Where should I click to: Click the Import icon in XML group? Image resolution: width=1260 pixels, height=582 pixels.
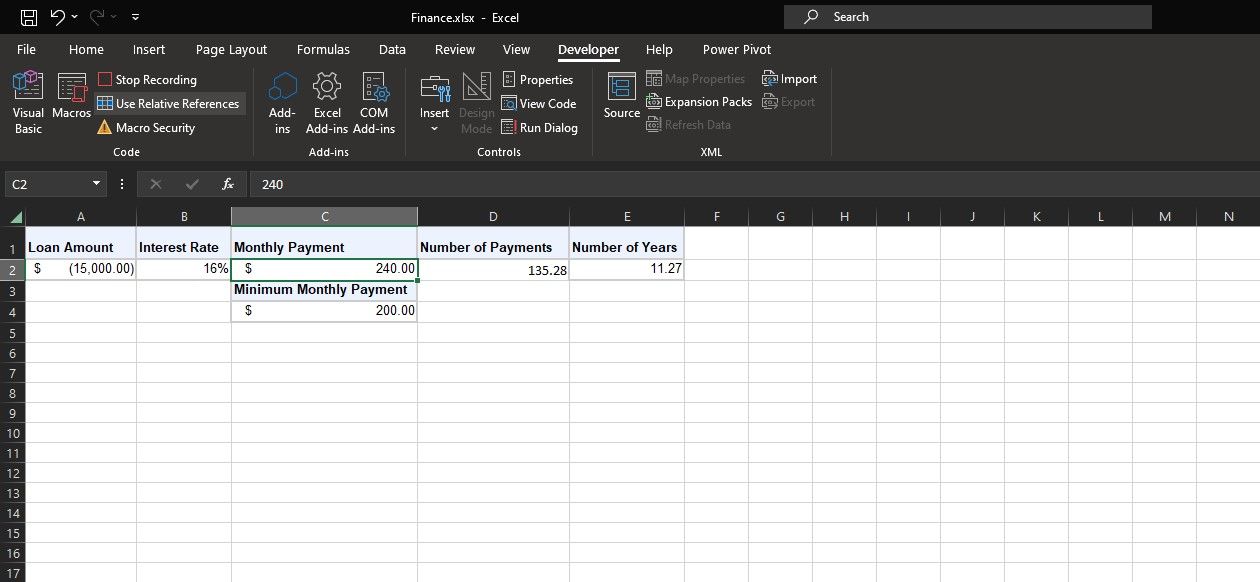click(789, 78)
